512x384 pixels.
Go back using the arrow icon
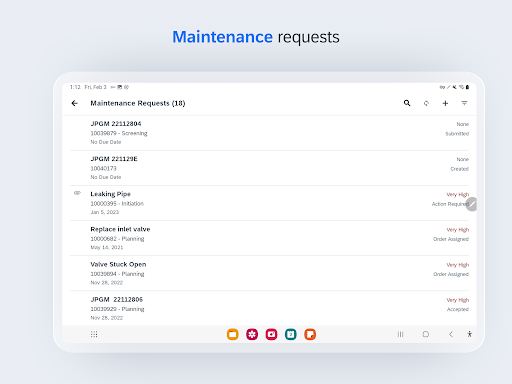pos(75,103)
